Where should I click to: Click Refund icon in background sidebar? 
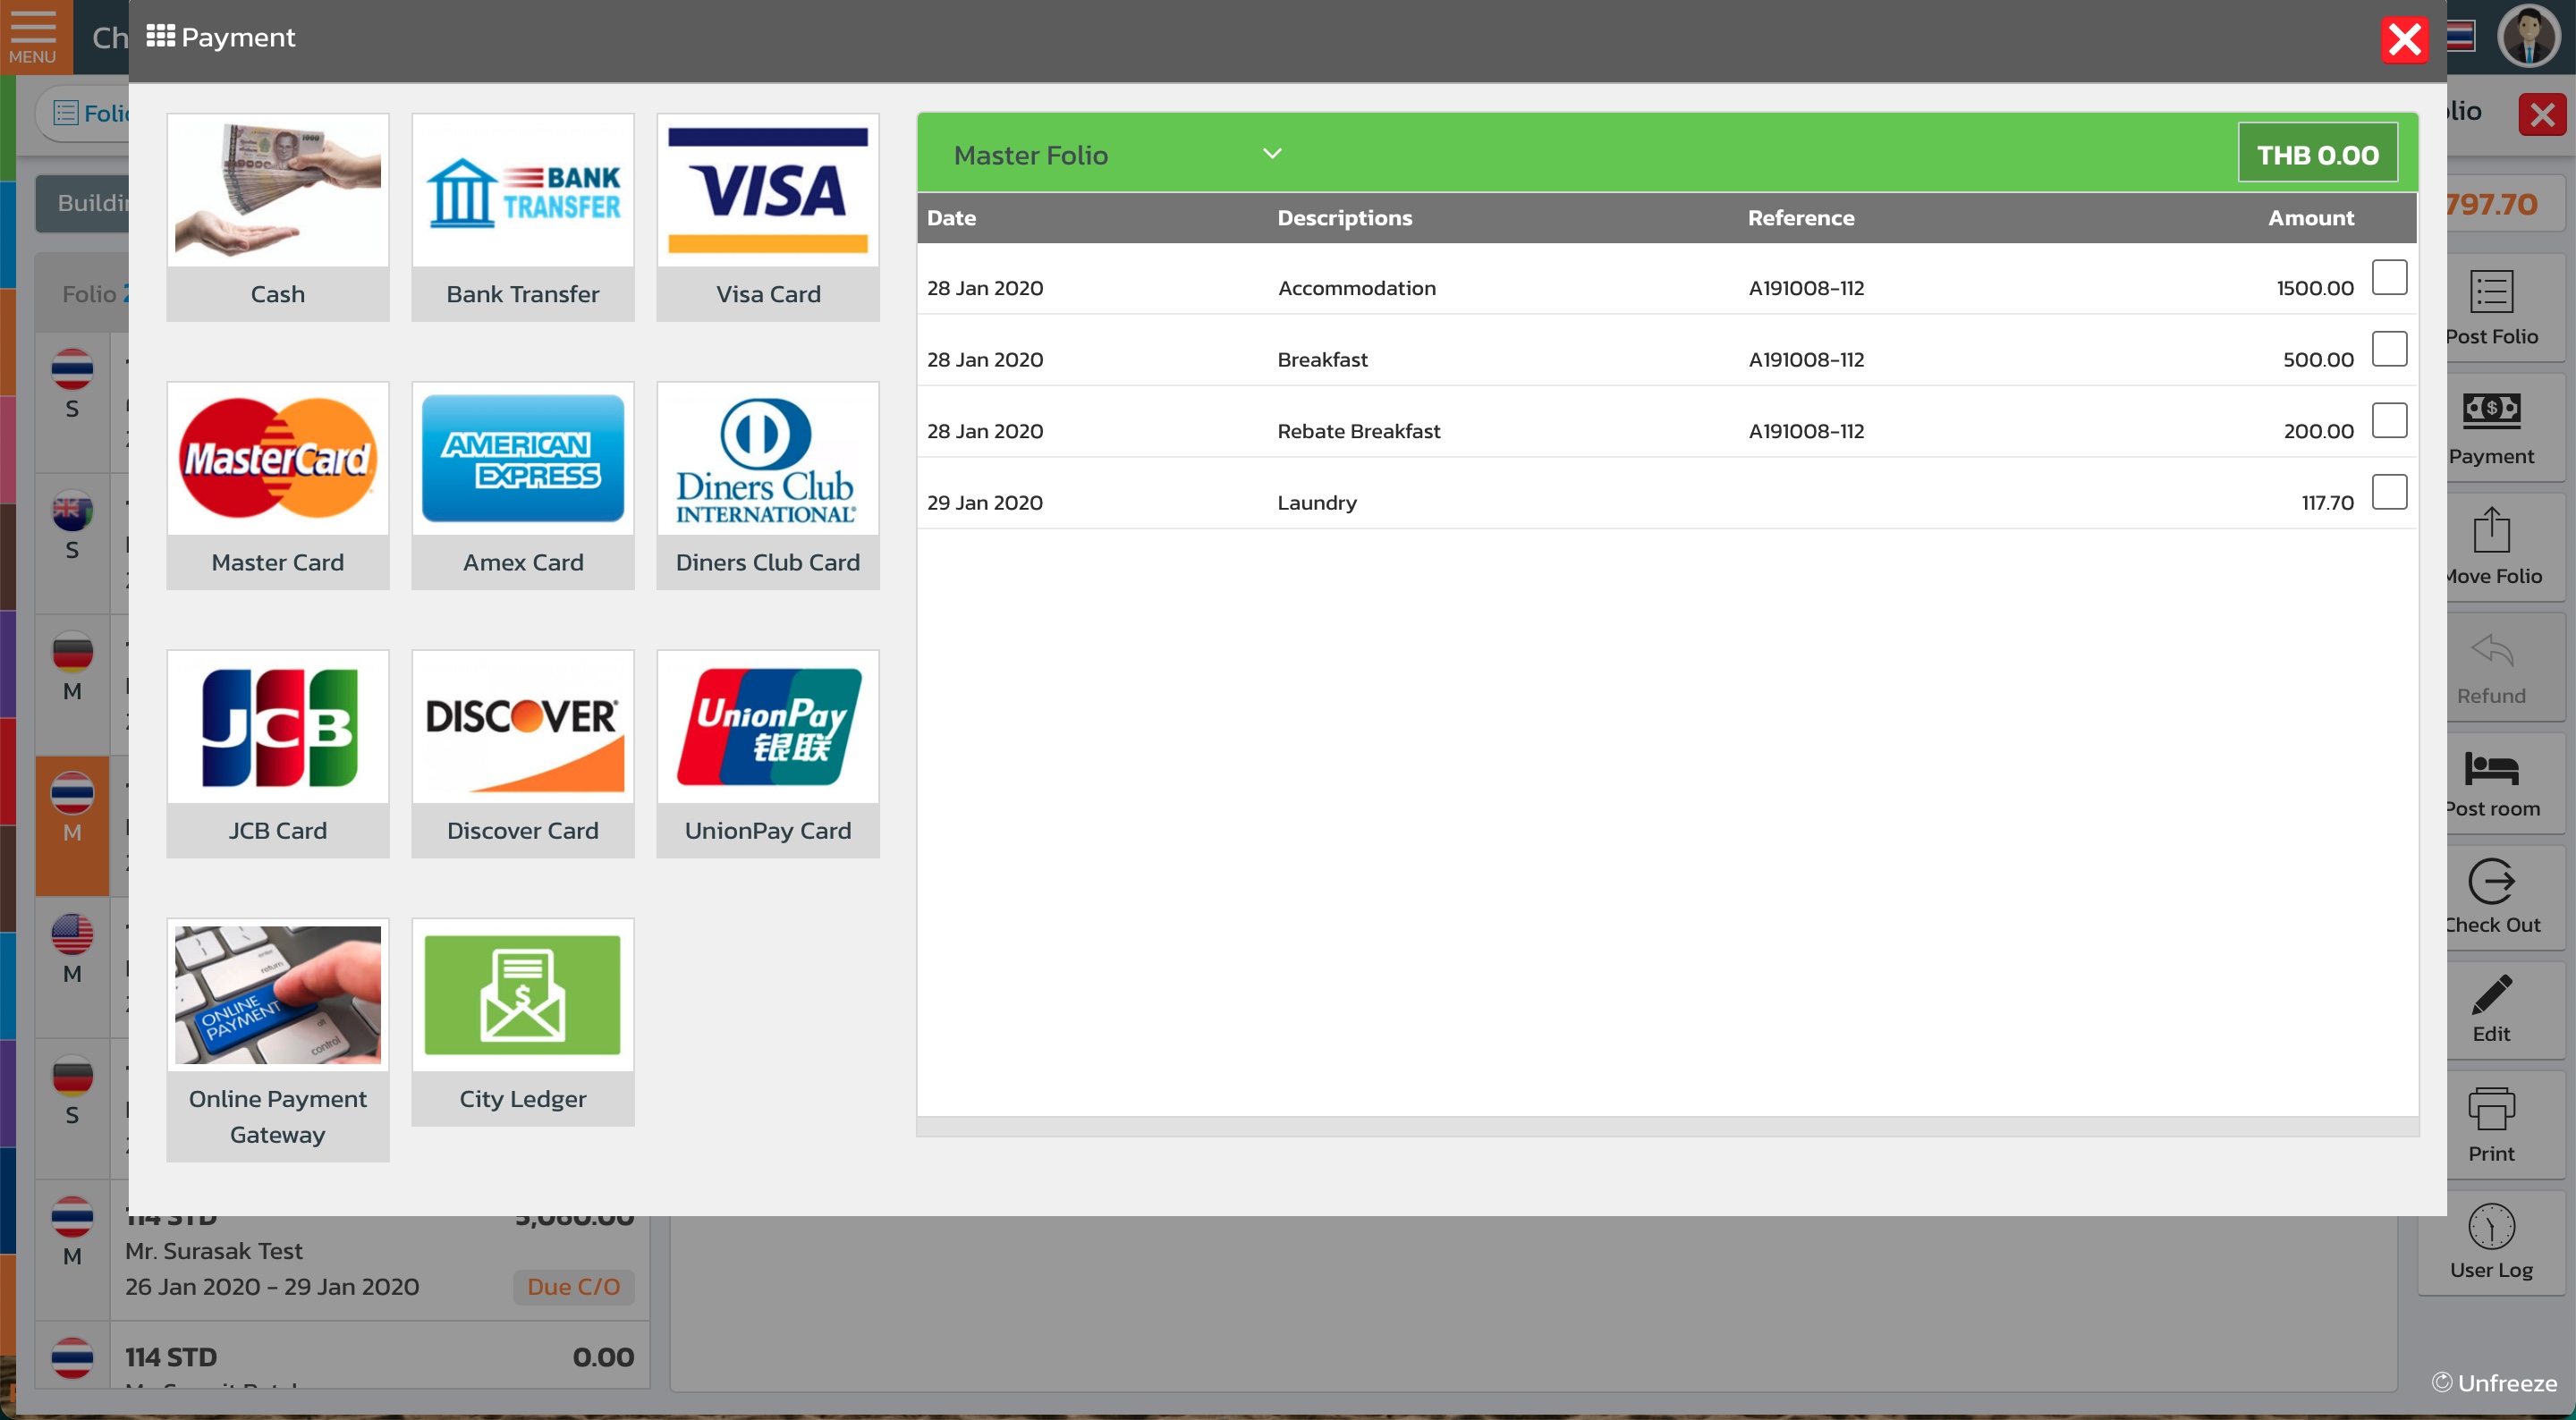(x=2490, y=667)
